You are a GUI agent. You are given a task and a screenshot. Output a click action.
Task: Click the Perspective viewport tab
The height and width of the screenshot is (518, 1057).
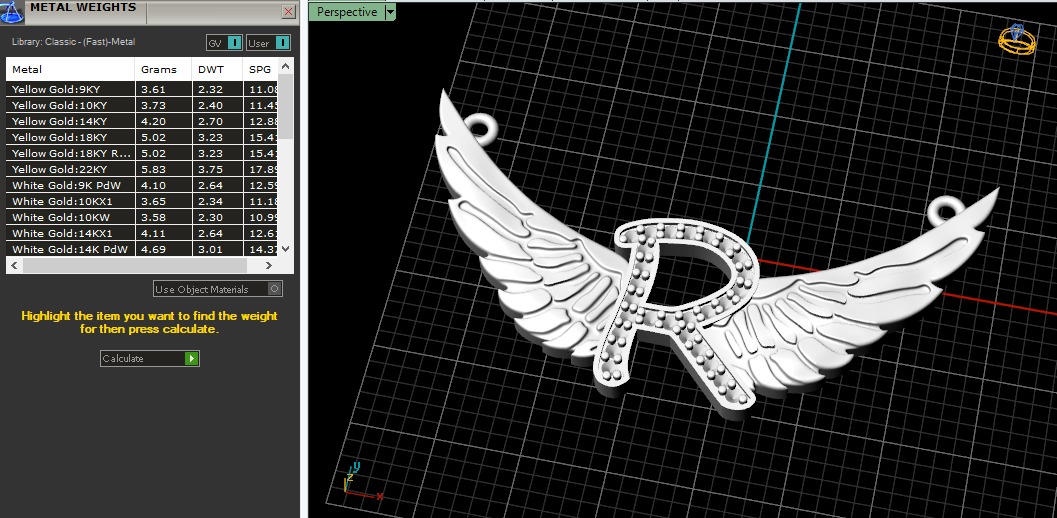click(346, 12)
